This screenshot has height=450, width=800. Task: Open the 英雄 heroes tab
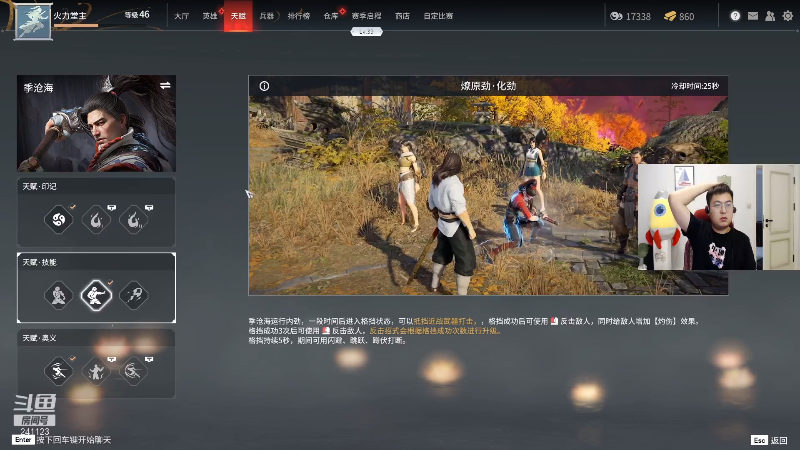pyautogui.click(x=210, y=16)
